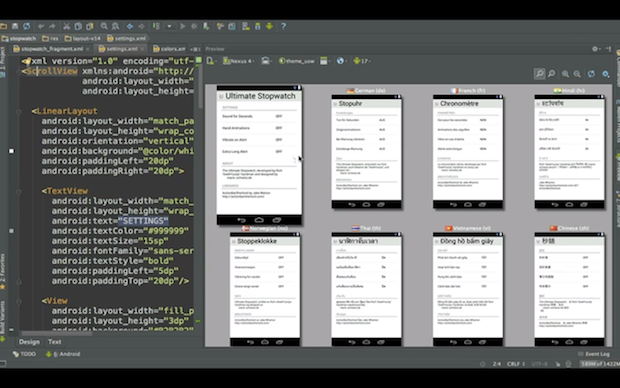Select the layout-v14 breadcrumb folder
The height and width of the screenshot is (388, 620).
pyautogui.click(x=83, y=38)
